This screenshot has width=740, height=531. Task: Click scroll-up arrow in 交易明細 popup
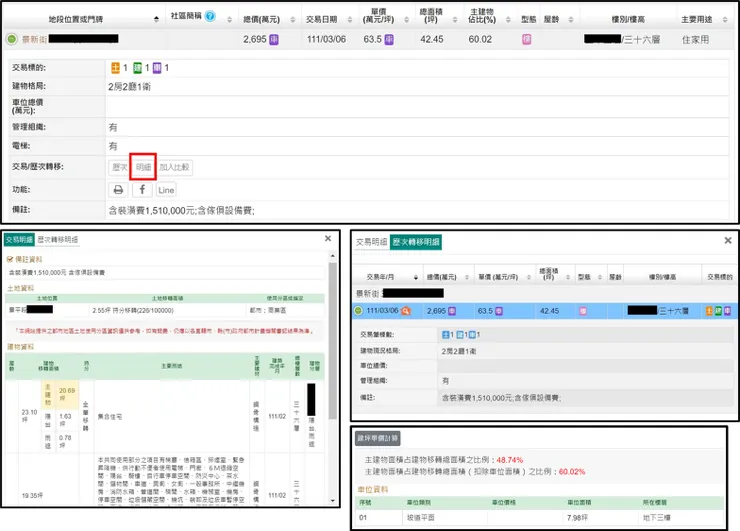333,256
